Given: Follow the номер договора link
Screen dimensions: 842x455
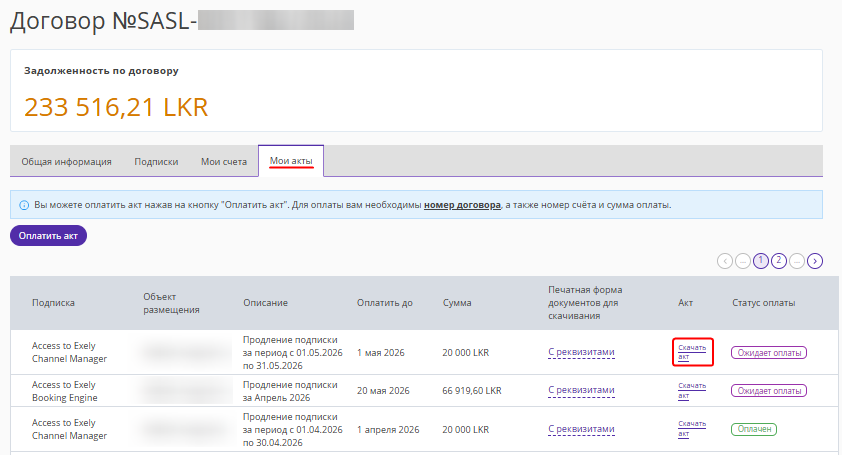Looking at the screenshot, I should pyautogui.click(x=462, y=205).
